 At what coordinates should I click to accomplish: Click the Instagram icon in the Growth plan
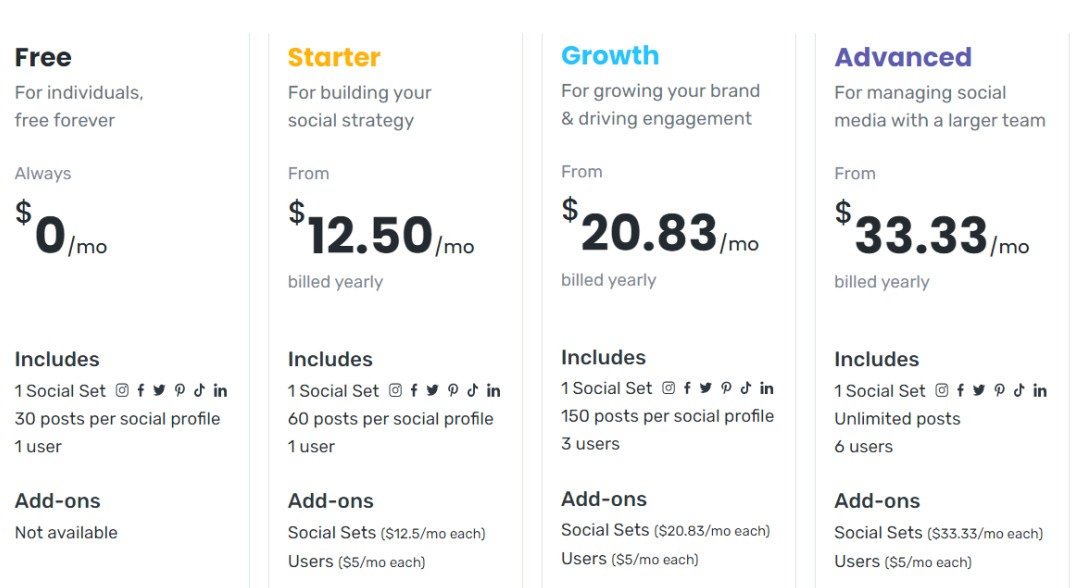click(668, 389)
